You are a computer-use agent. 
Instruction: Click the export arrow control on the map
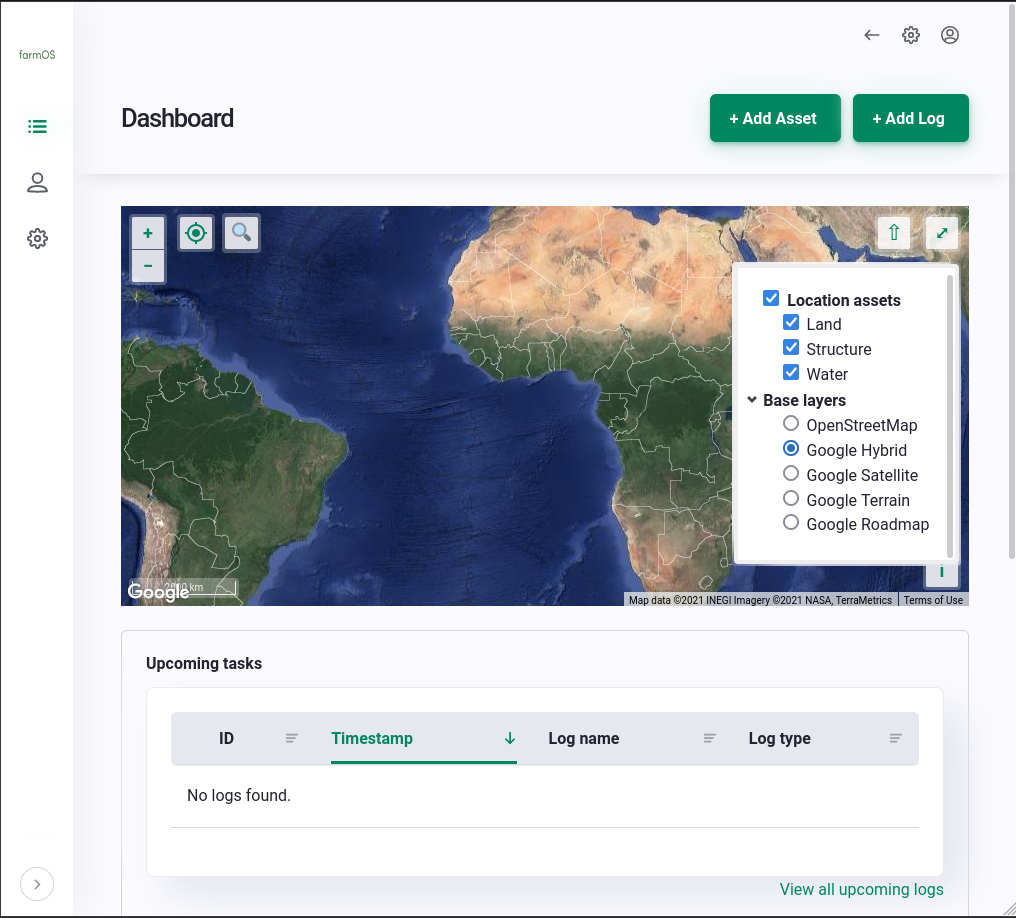point(893,232)
